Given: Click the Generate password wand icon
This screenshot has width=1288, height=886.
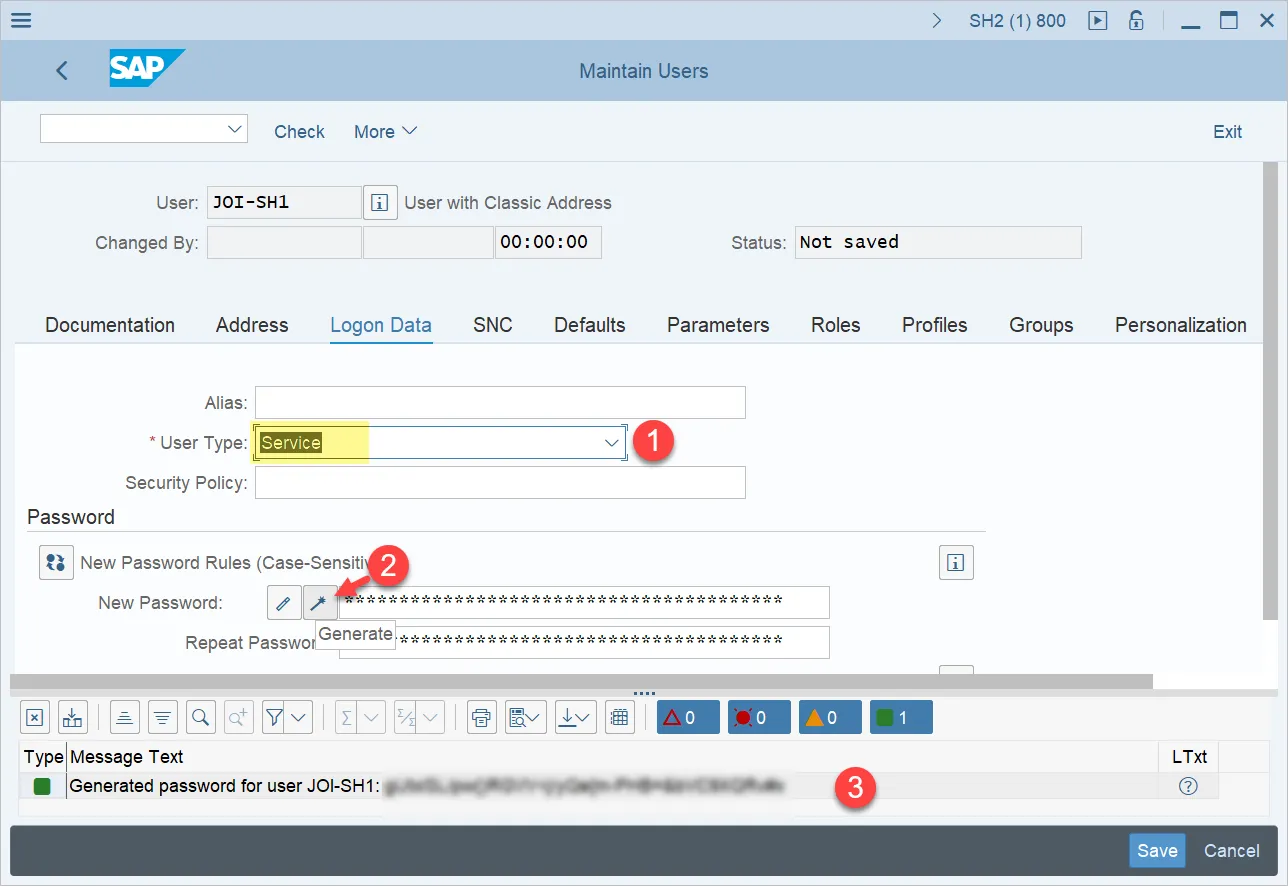Looking at the screenshot, I should click(320, 603).
